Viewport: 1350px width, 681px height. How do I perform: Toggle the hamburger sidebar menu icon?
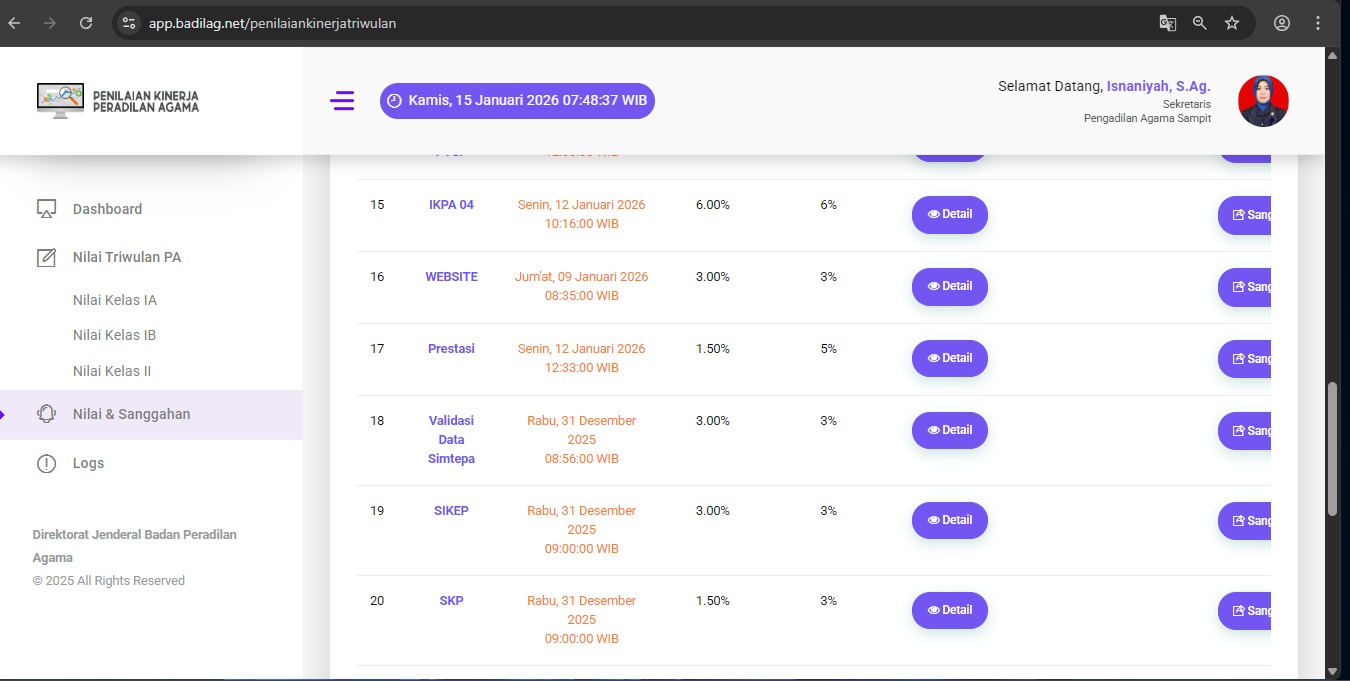click(342, 101)
